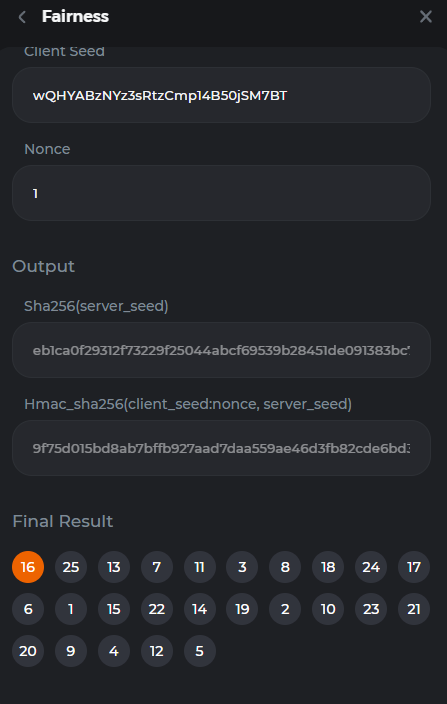Click the result ball numbered 7

tap(157, 567)
